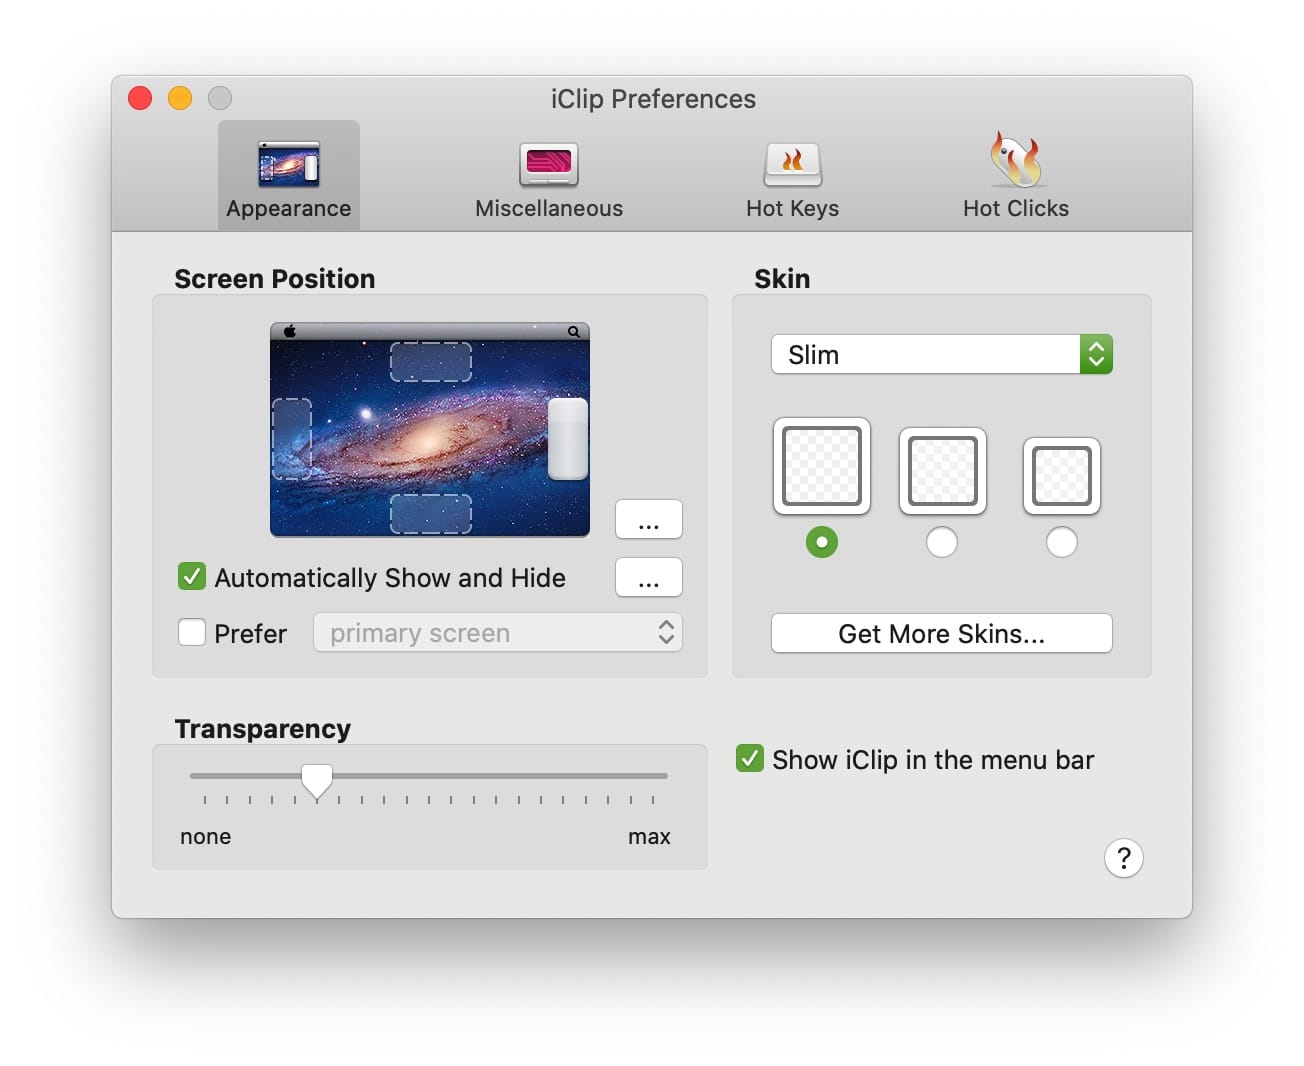Select left screen position placeholder

292,438
